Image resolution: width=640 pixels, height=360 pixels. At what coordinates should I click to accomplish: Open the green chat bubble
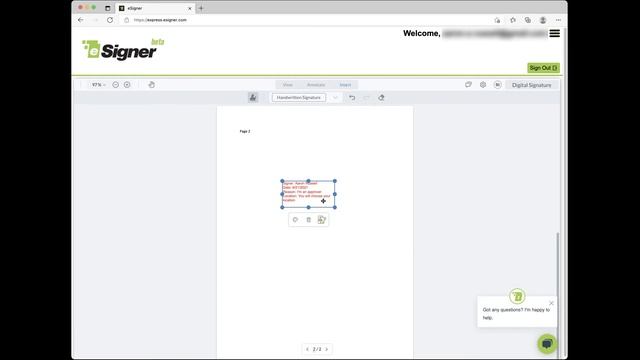(x=547, y=344)
